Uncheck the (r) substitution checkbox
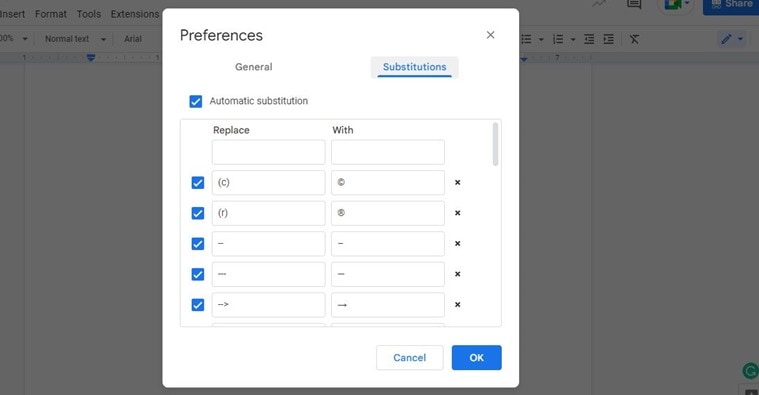This screenshot has width=759, height=395. coord(197,213)
